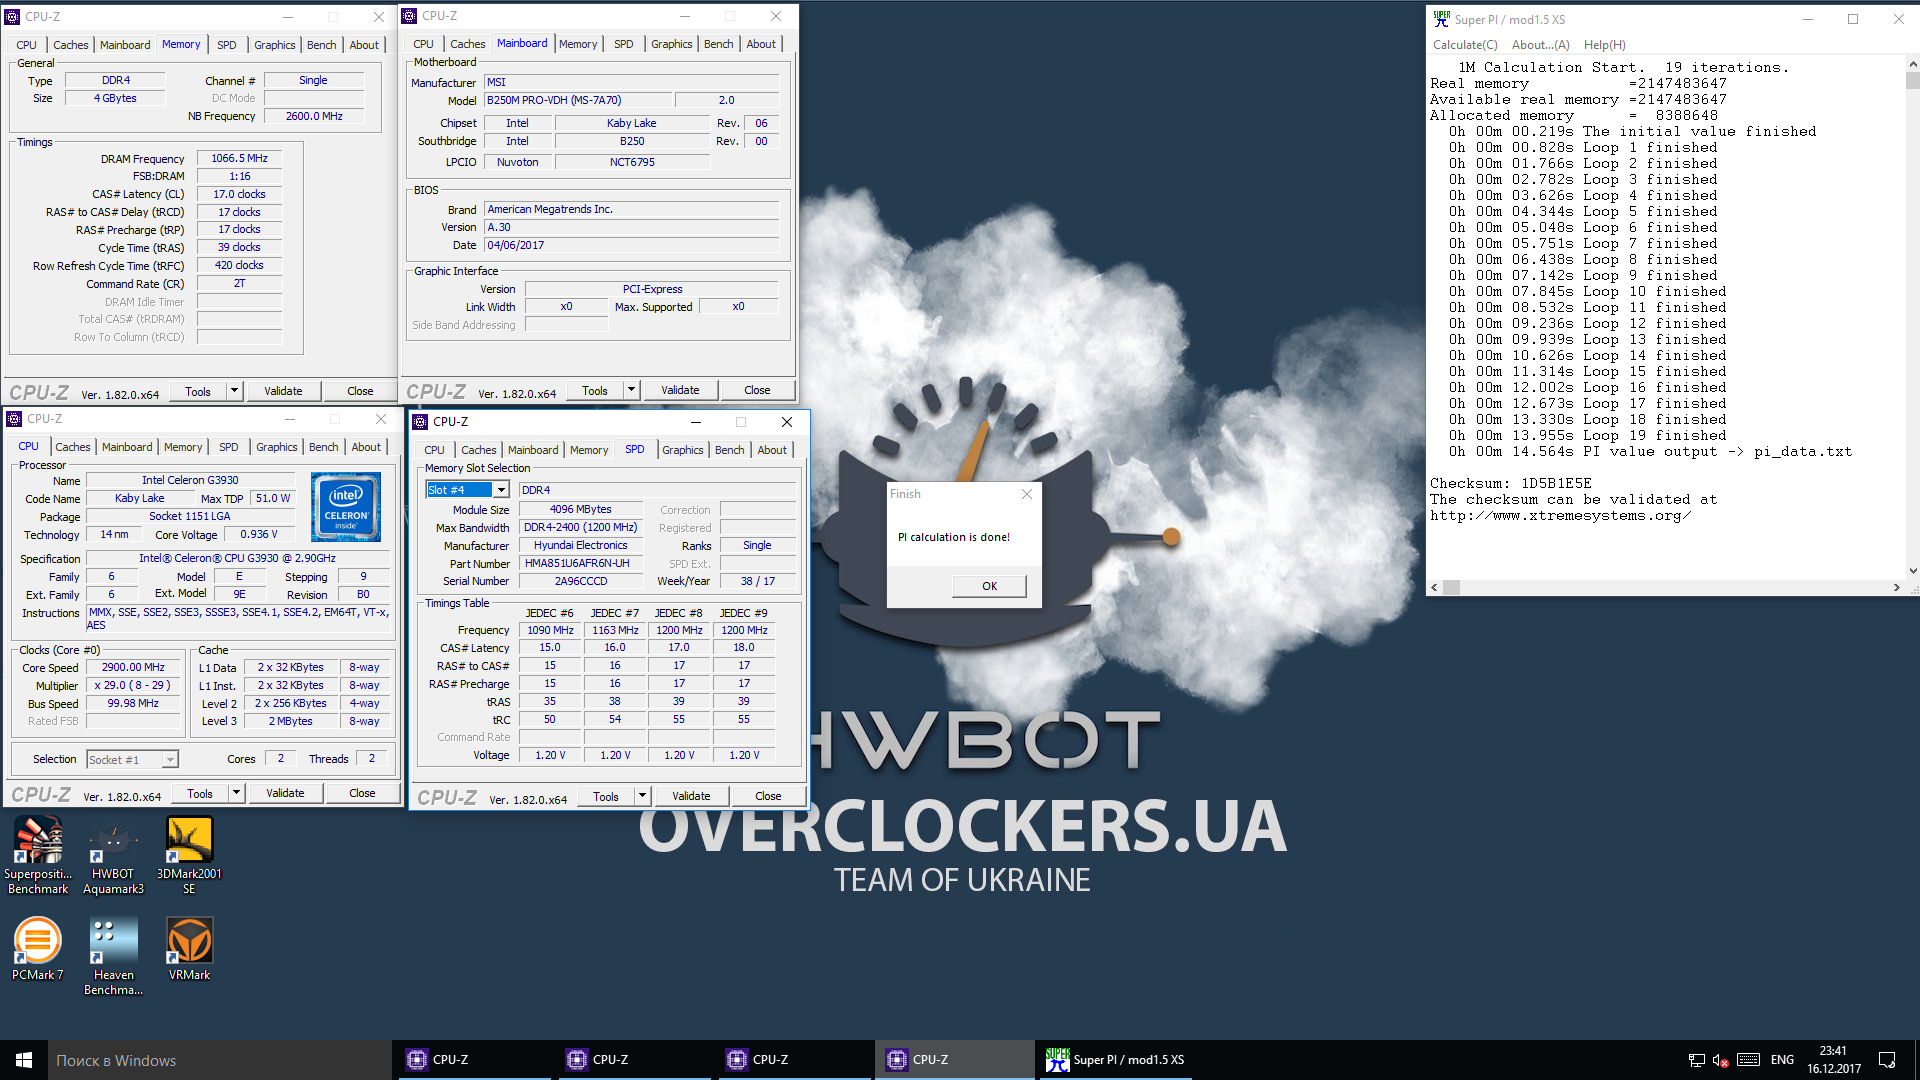Click OK in the Finish dialog
Viewport: 1920px width, 1080px height.
(x=989, y=586)
